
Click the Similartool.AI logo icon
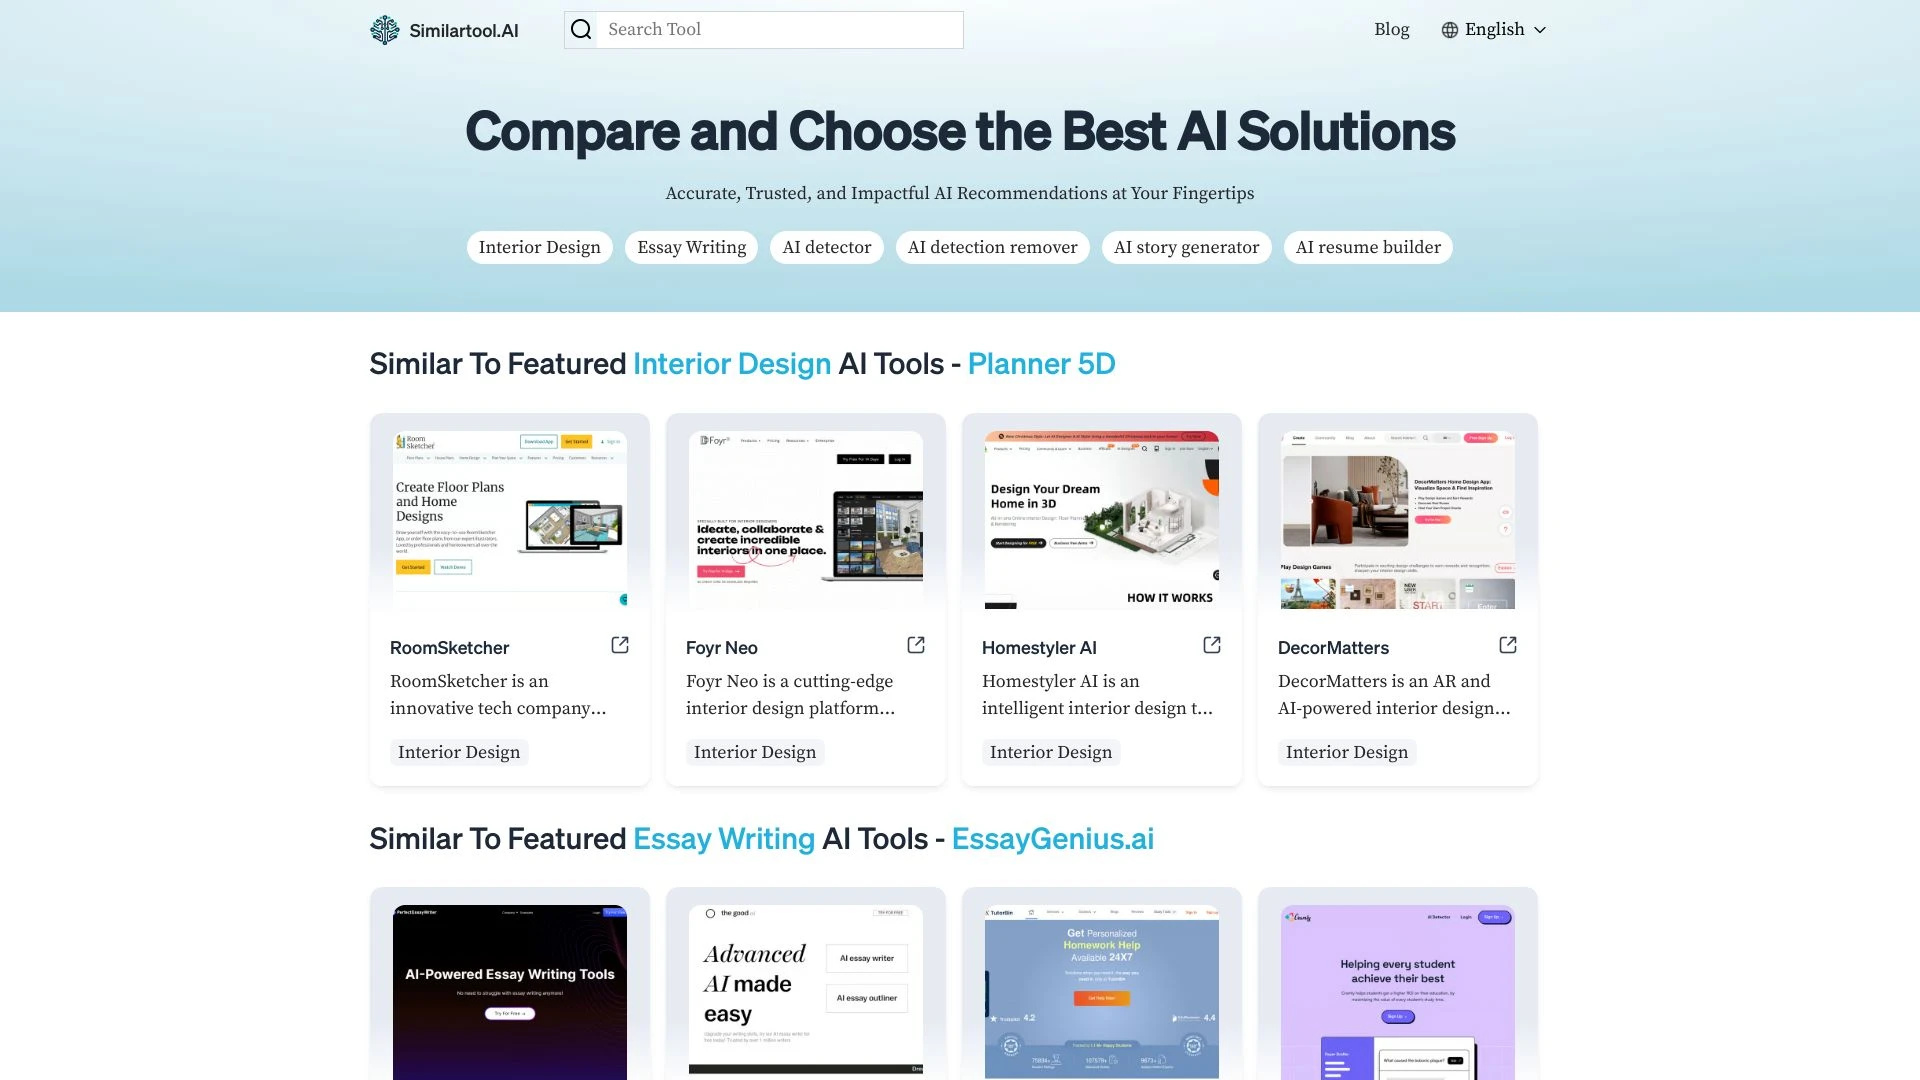point(384,30)
